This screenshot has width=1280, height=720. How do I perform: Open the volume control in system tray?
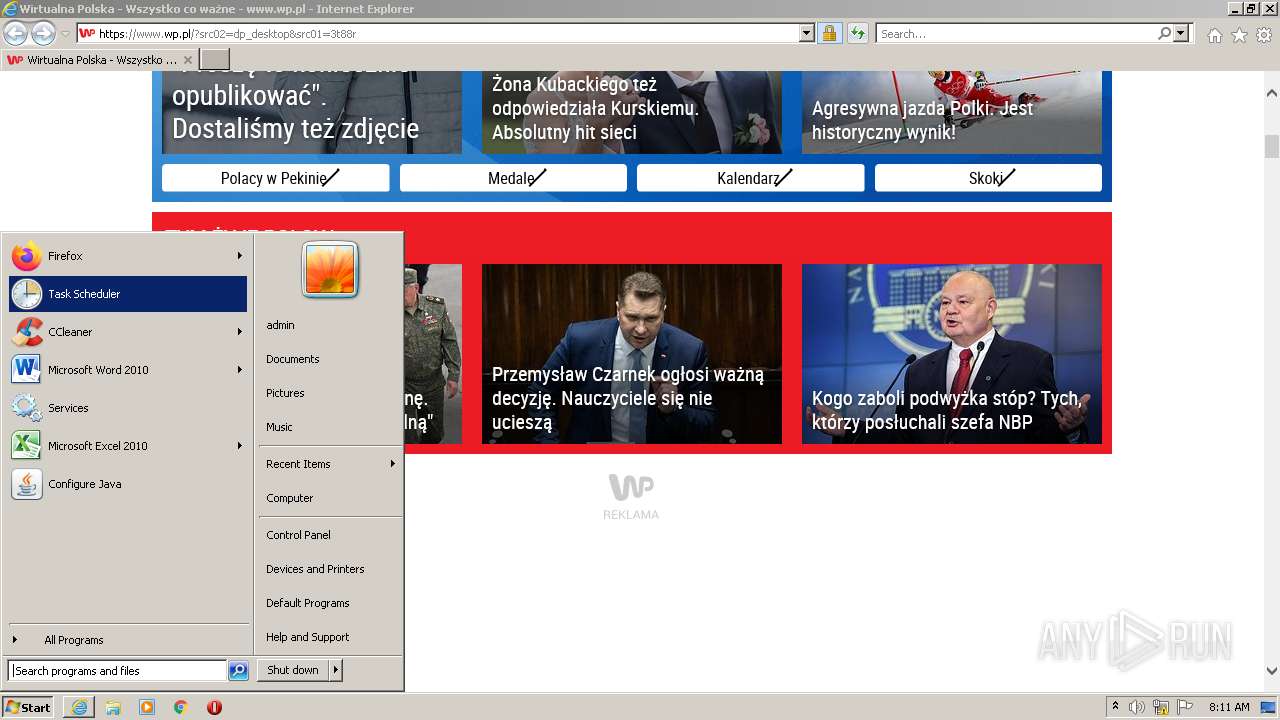(x=1137, y=707)
